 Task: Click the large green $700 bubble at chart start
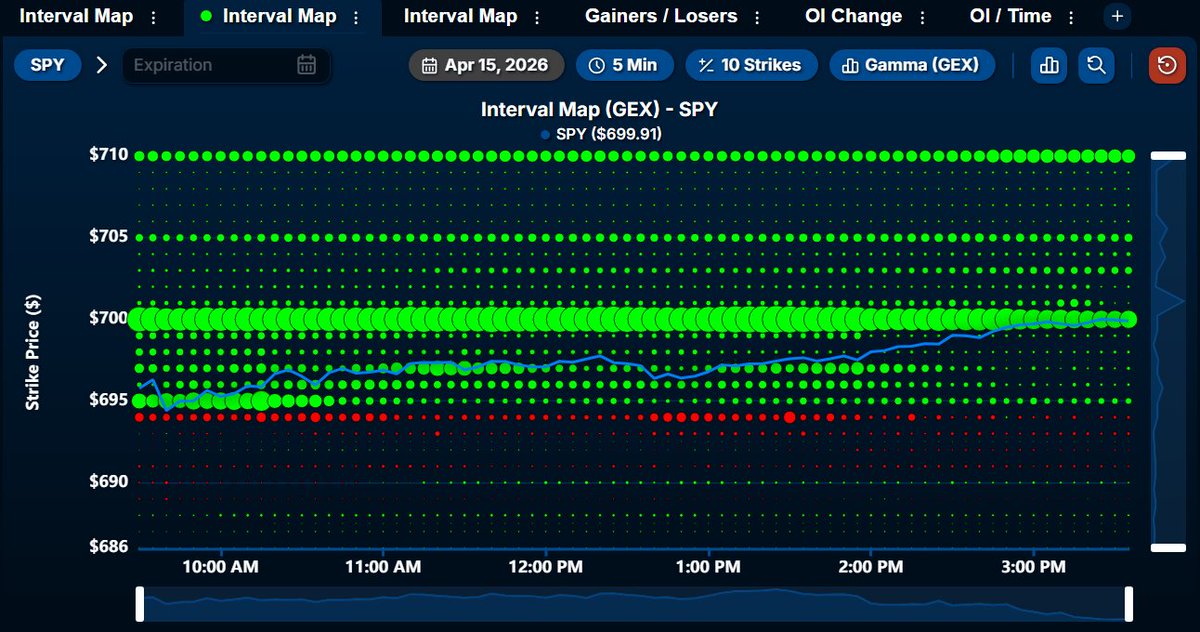140,319
